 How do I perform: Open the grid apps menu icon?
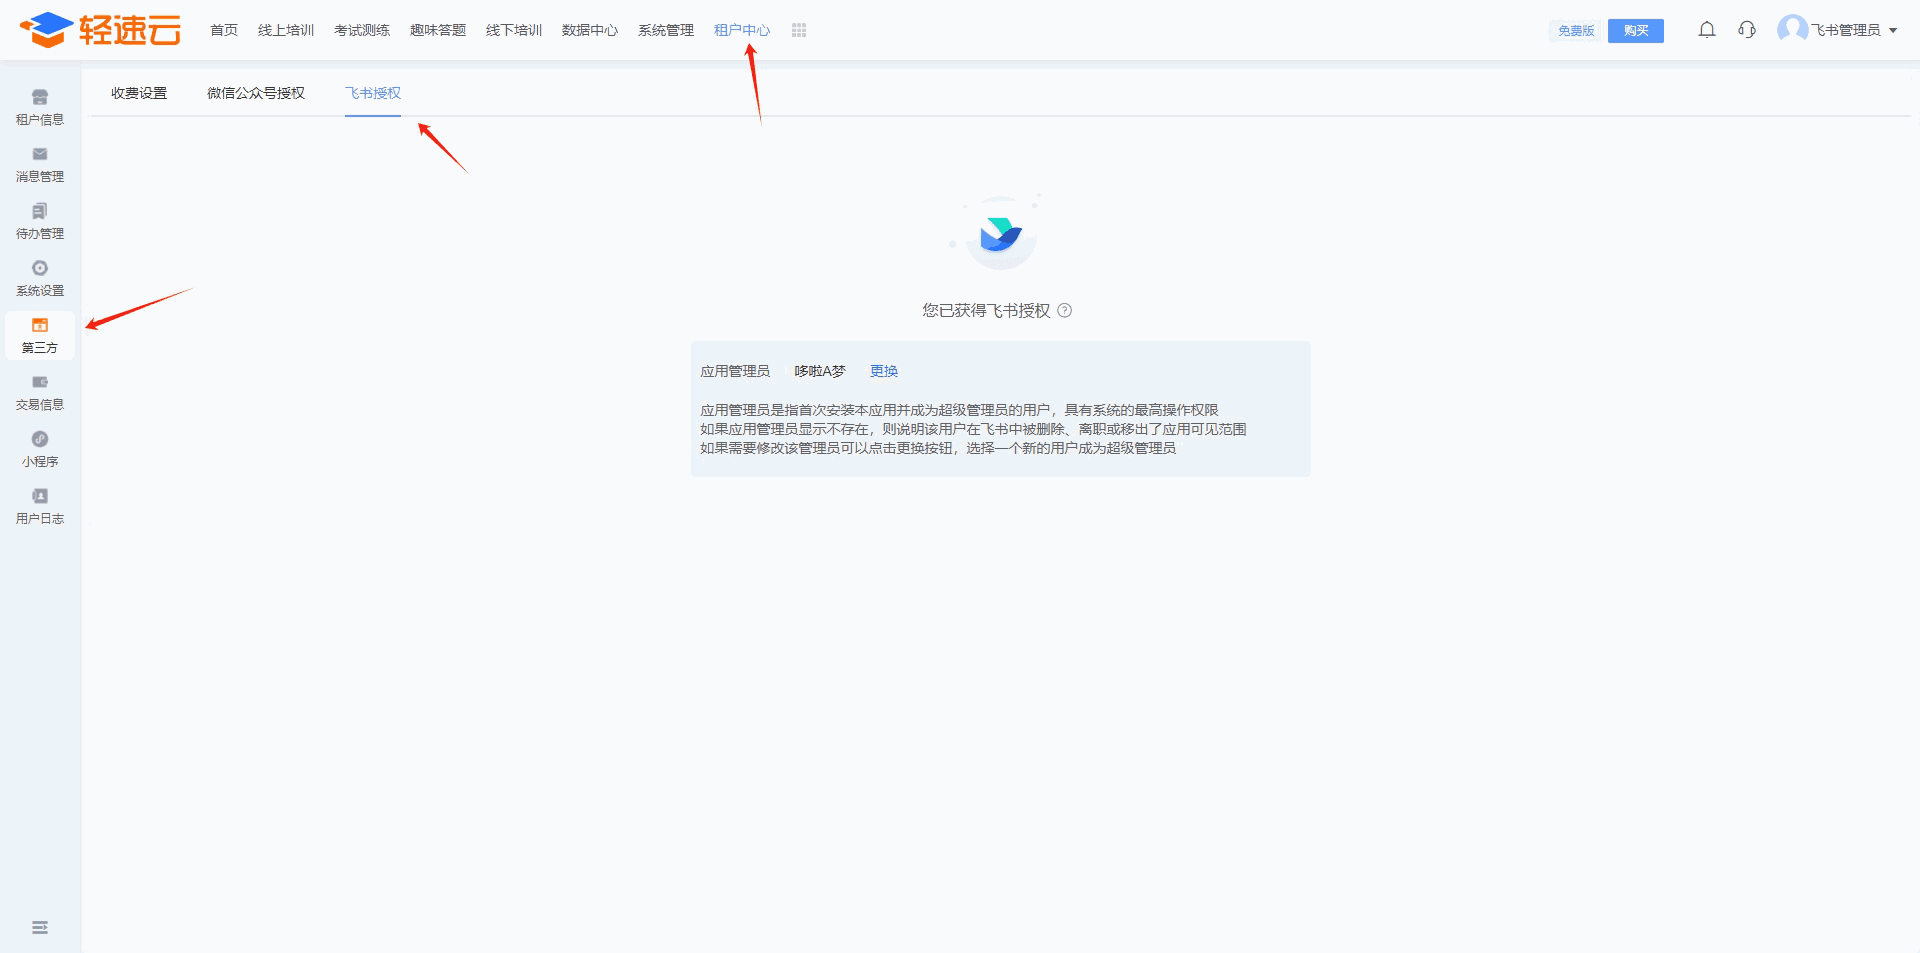point(798,30)
